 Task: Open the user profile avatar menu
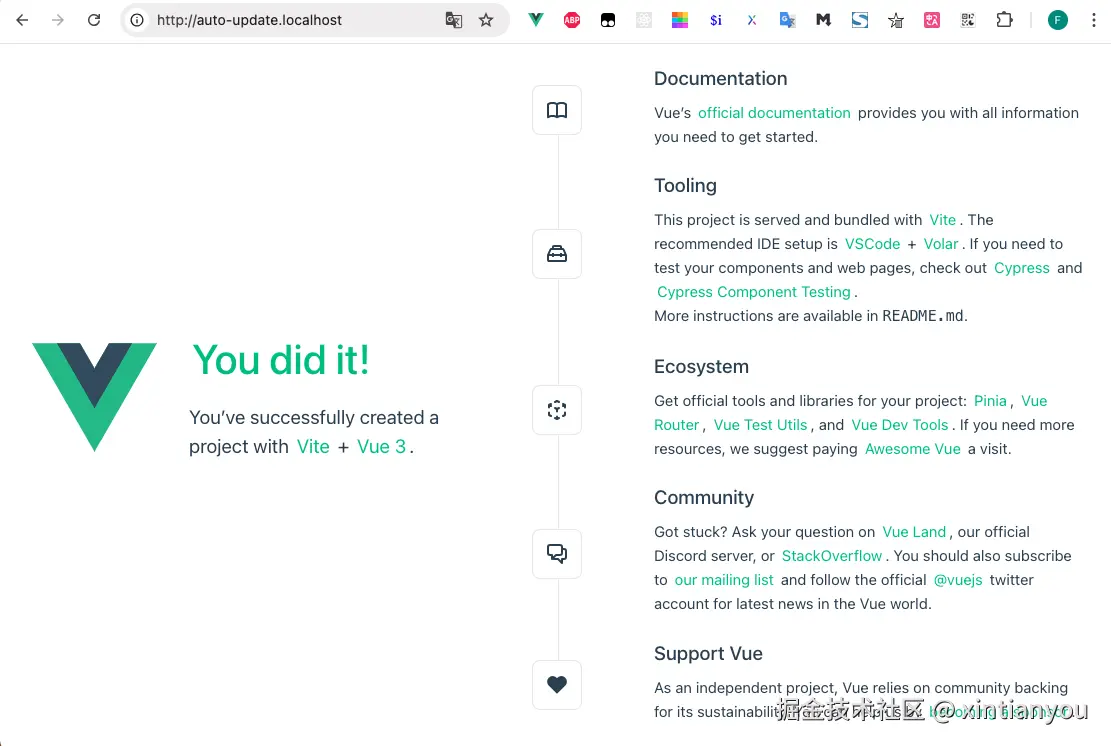[x=1058, y=20]
